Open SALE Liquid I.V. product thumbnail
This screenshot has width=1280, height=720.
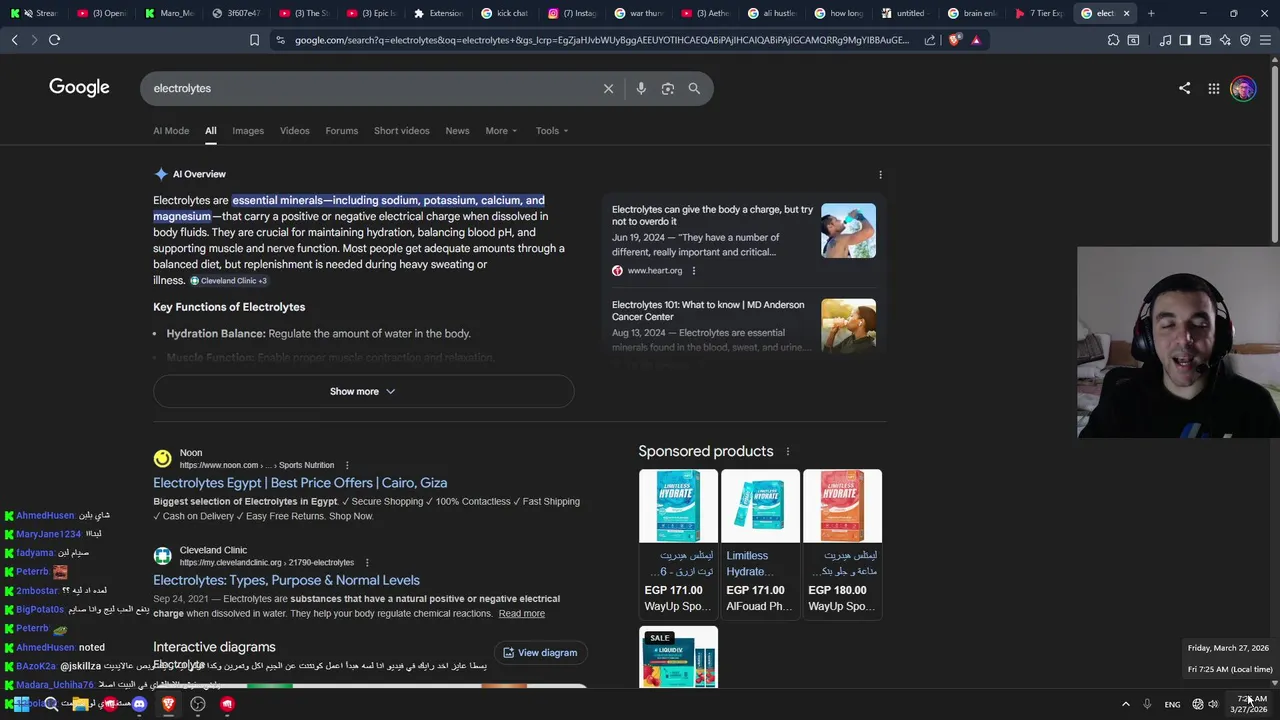678,657
